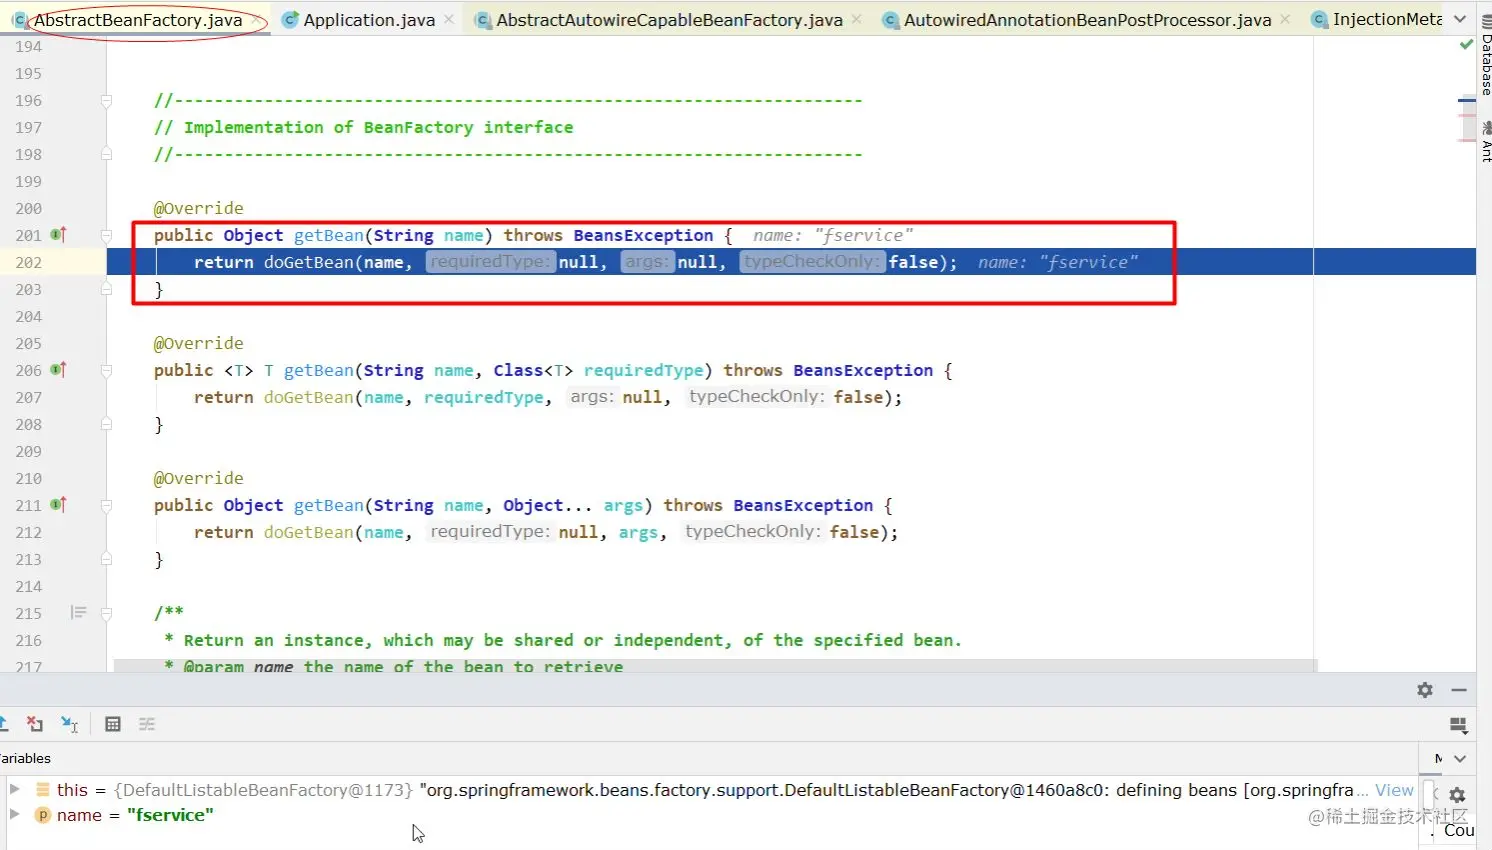Collapse the getBean(String name) method at line 201
The width and height of the screenshot is (1492, 850).
pyautogui.click(x=106, y=236)
